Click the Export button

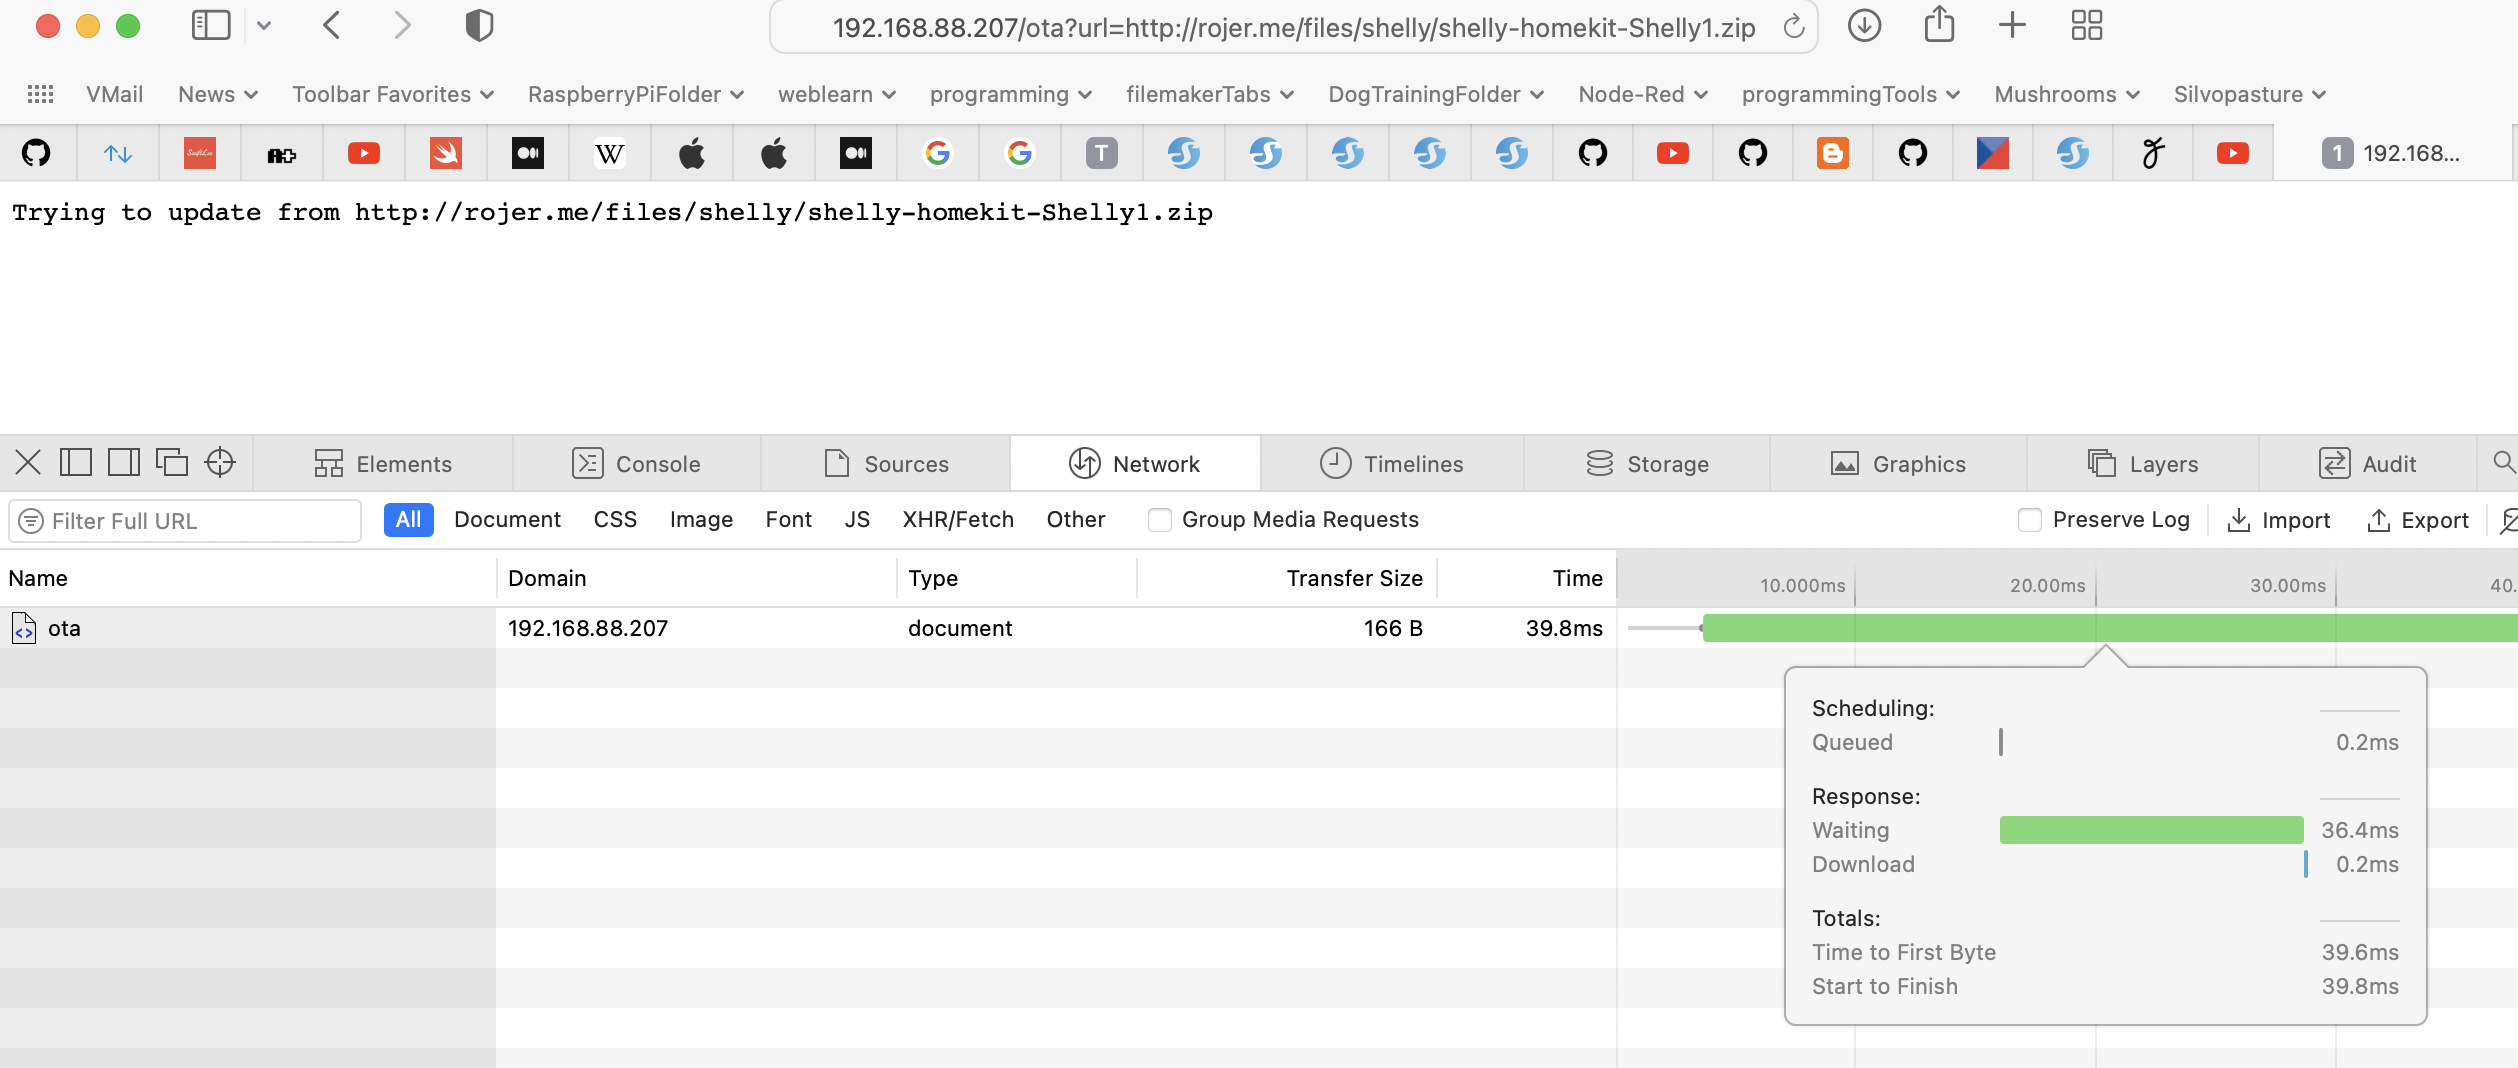pyautogui.click(x=2418, y=520)
